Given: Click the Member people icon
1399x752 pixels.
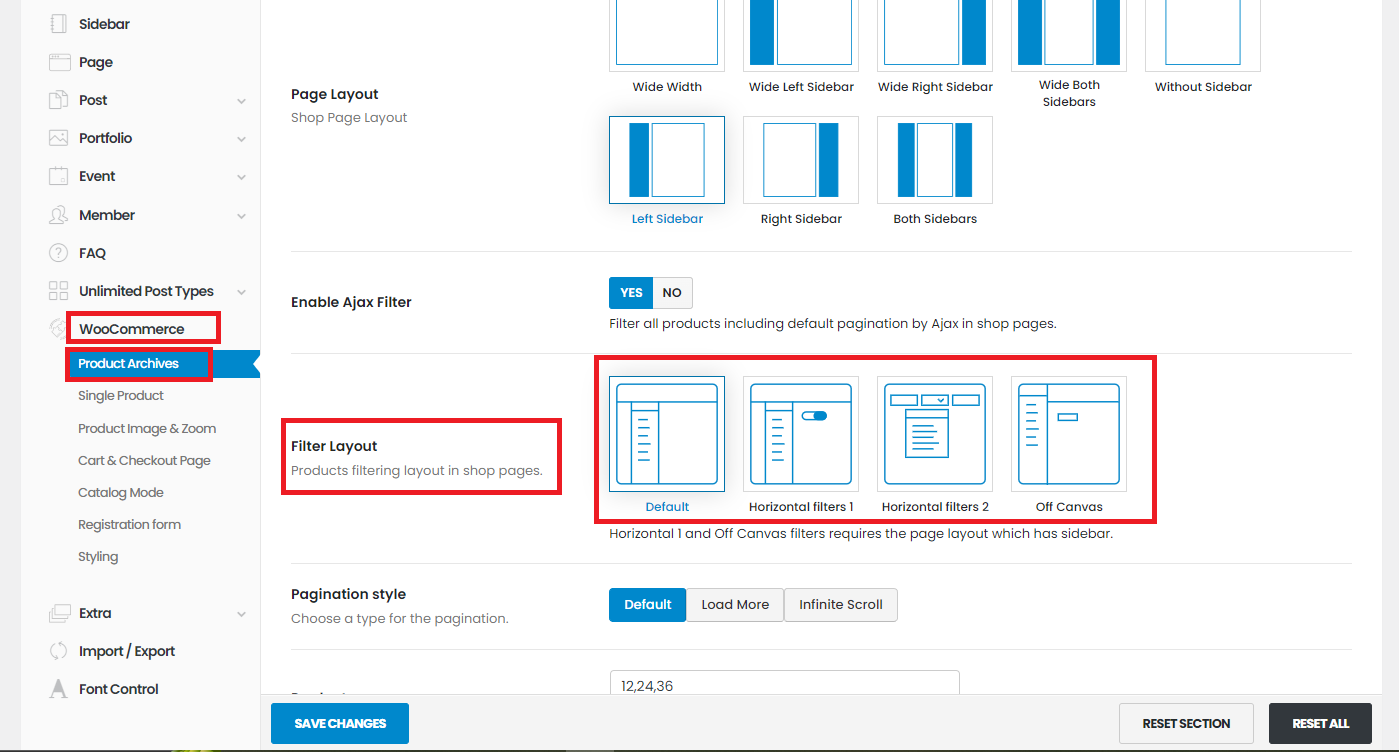Looking at the screenshot, I should coord(58,215).
